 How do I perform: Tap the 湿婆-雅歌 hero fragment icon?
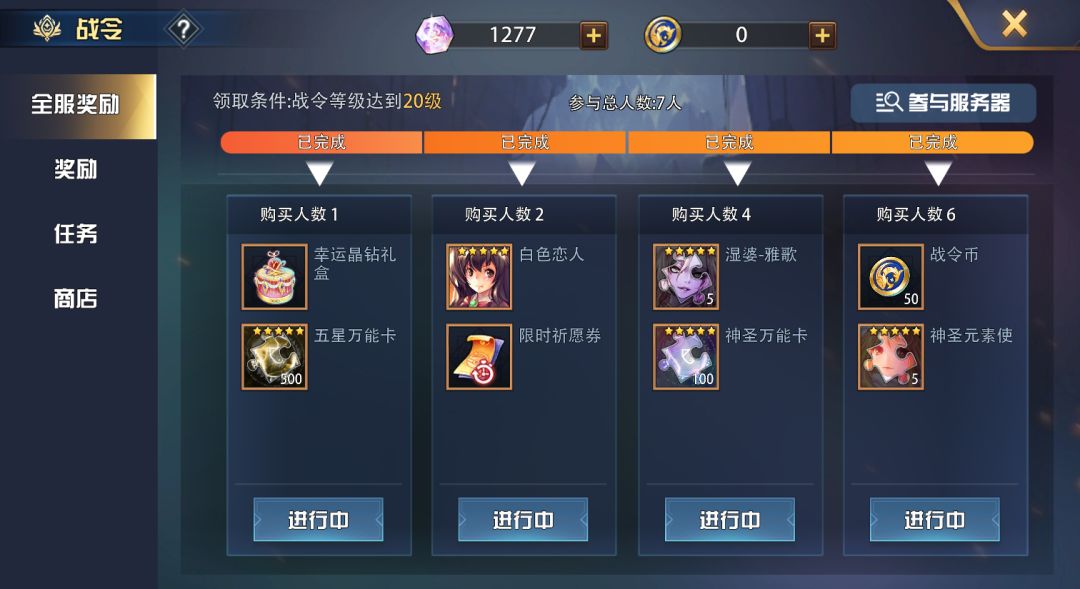pos(686,276)
